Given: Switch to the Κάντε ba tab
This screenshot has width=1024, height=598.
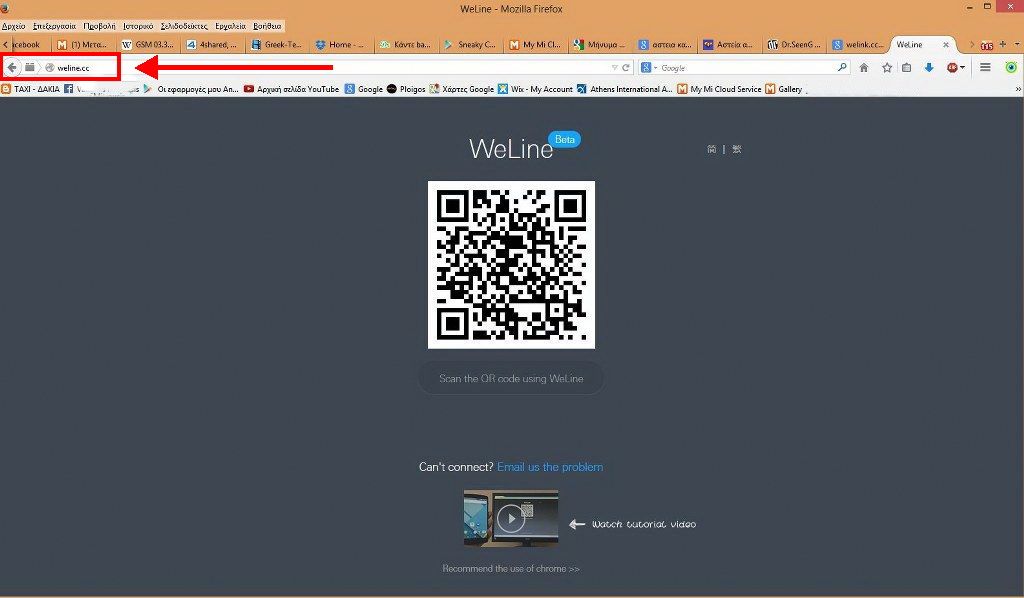Looking at the screenshot, I should pyautogui.click(x=406, y=44).
